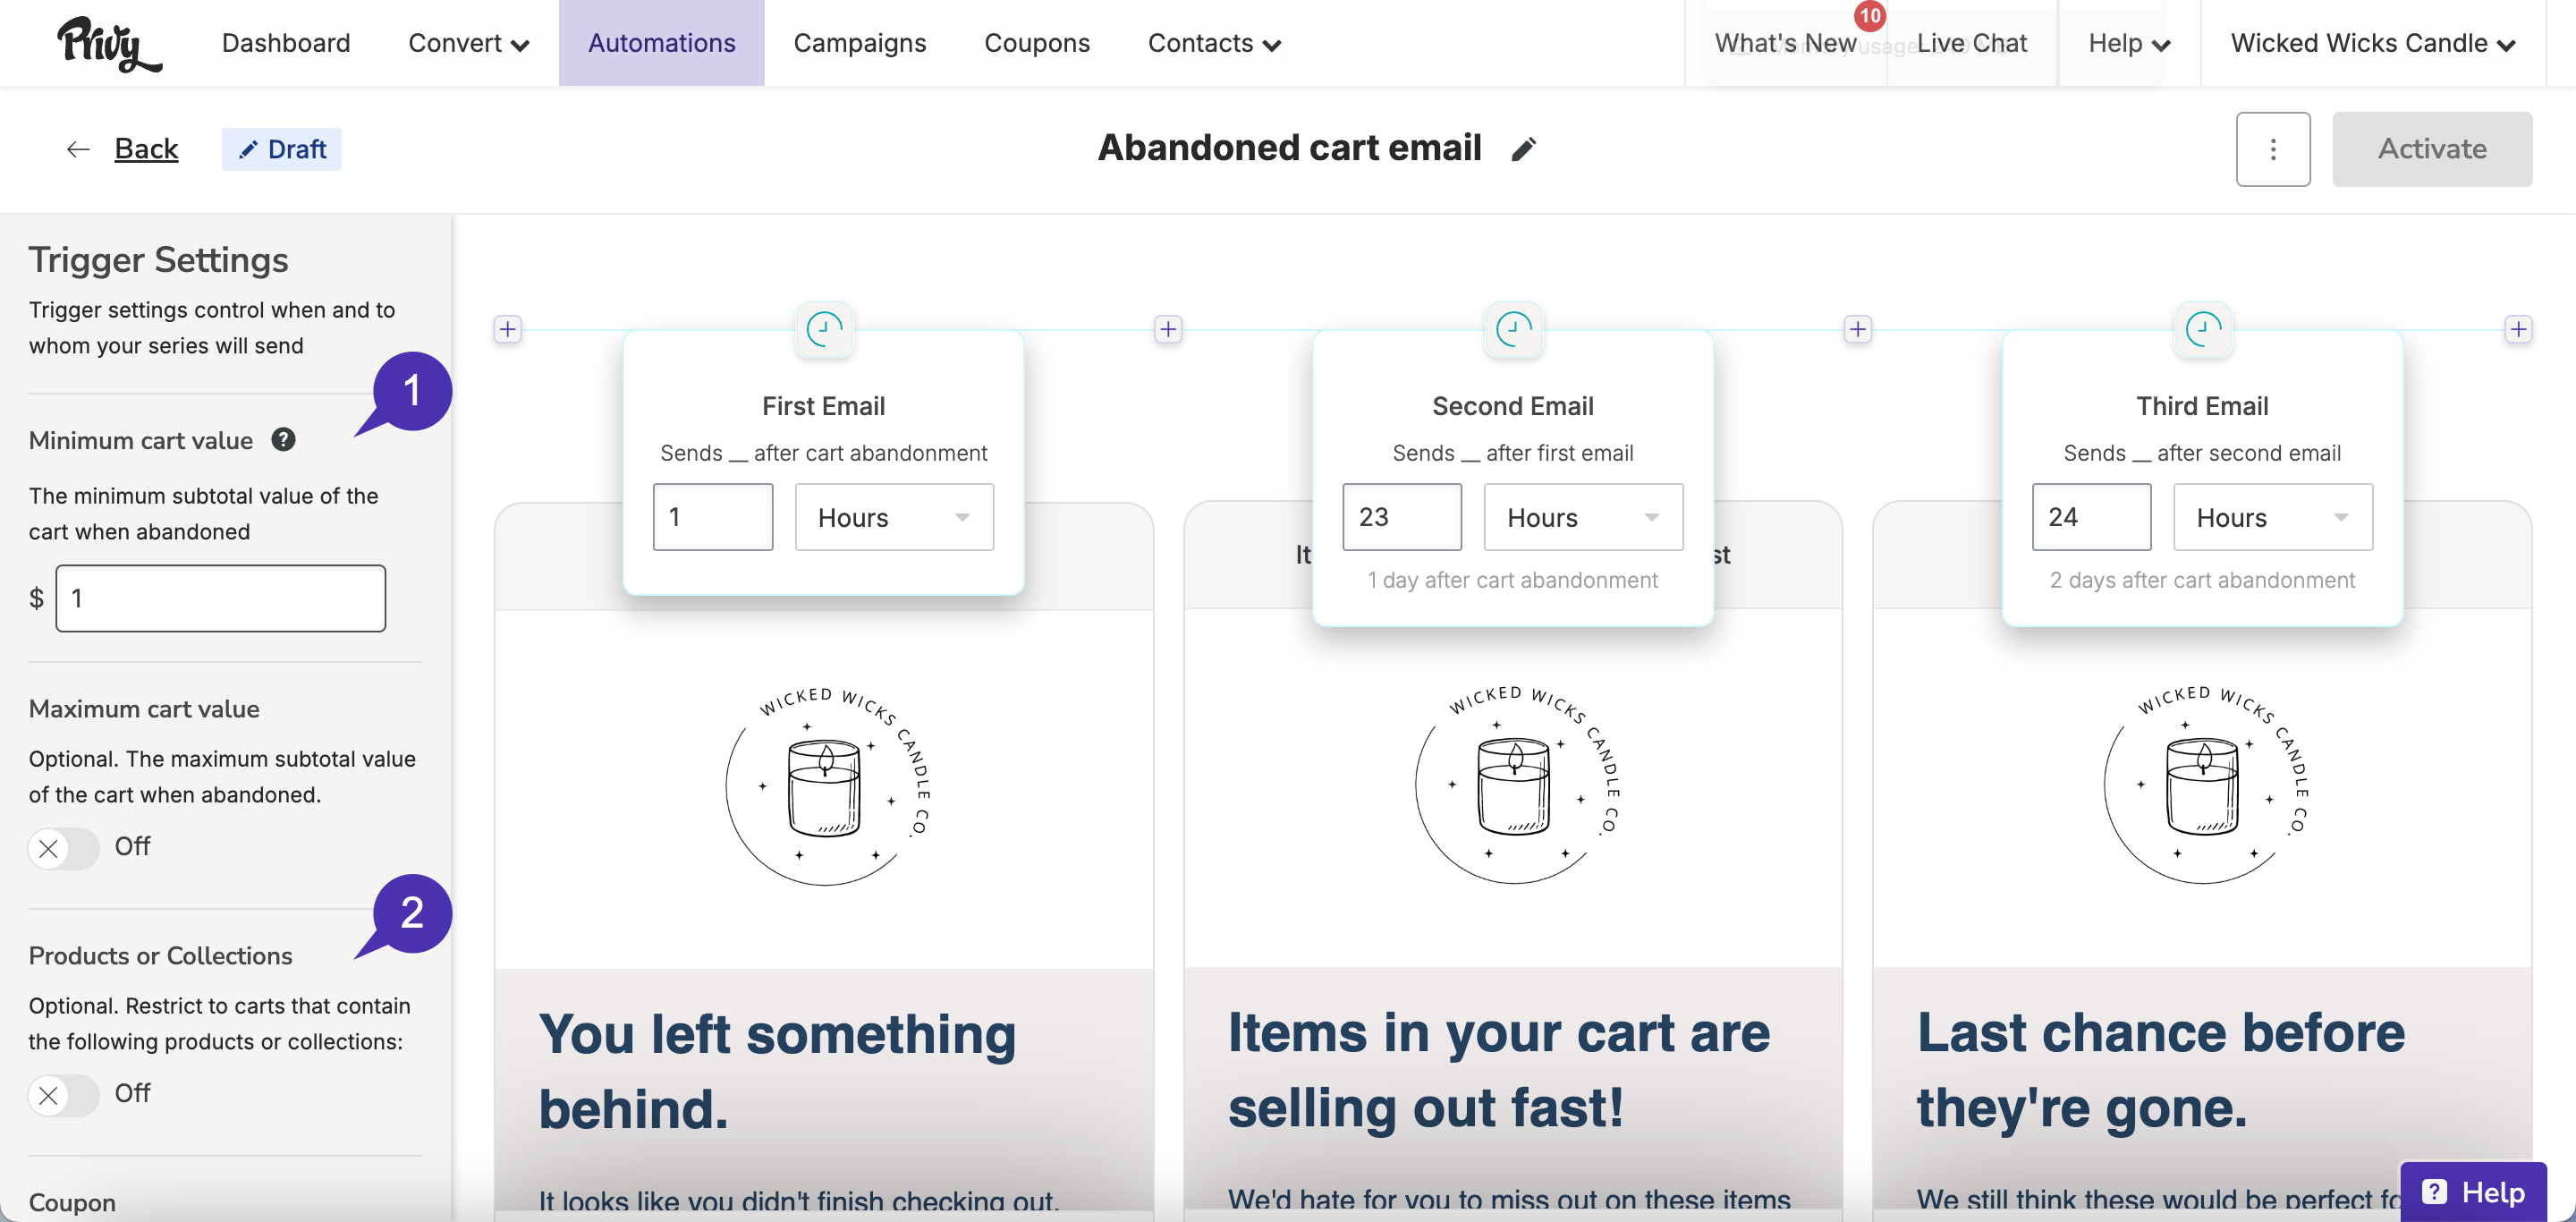Open the First Email Hours dropdown

pos(894,517)
